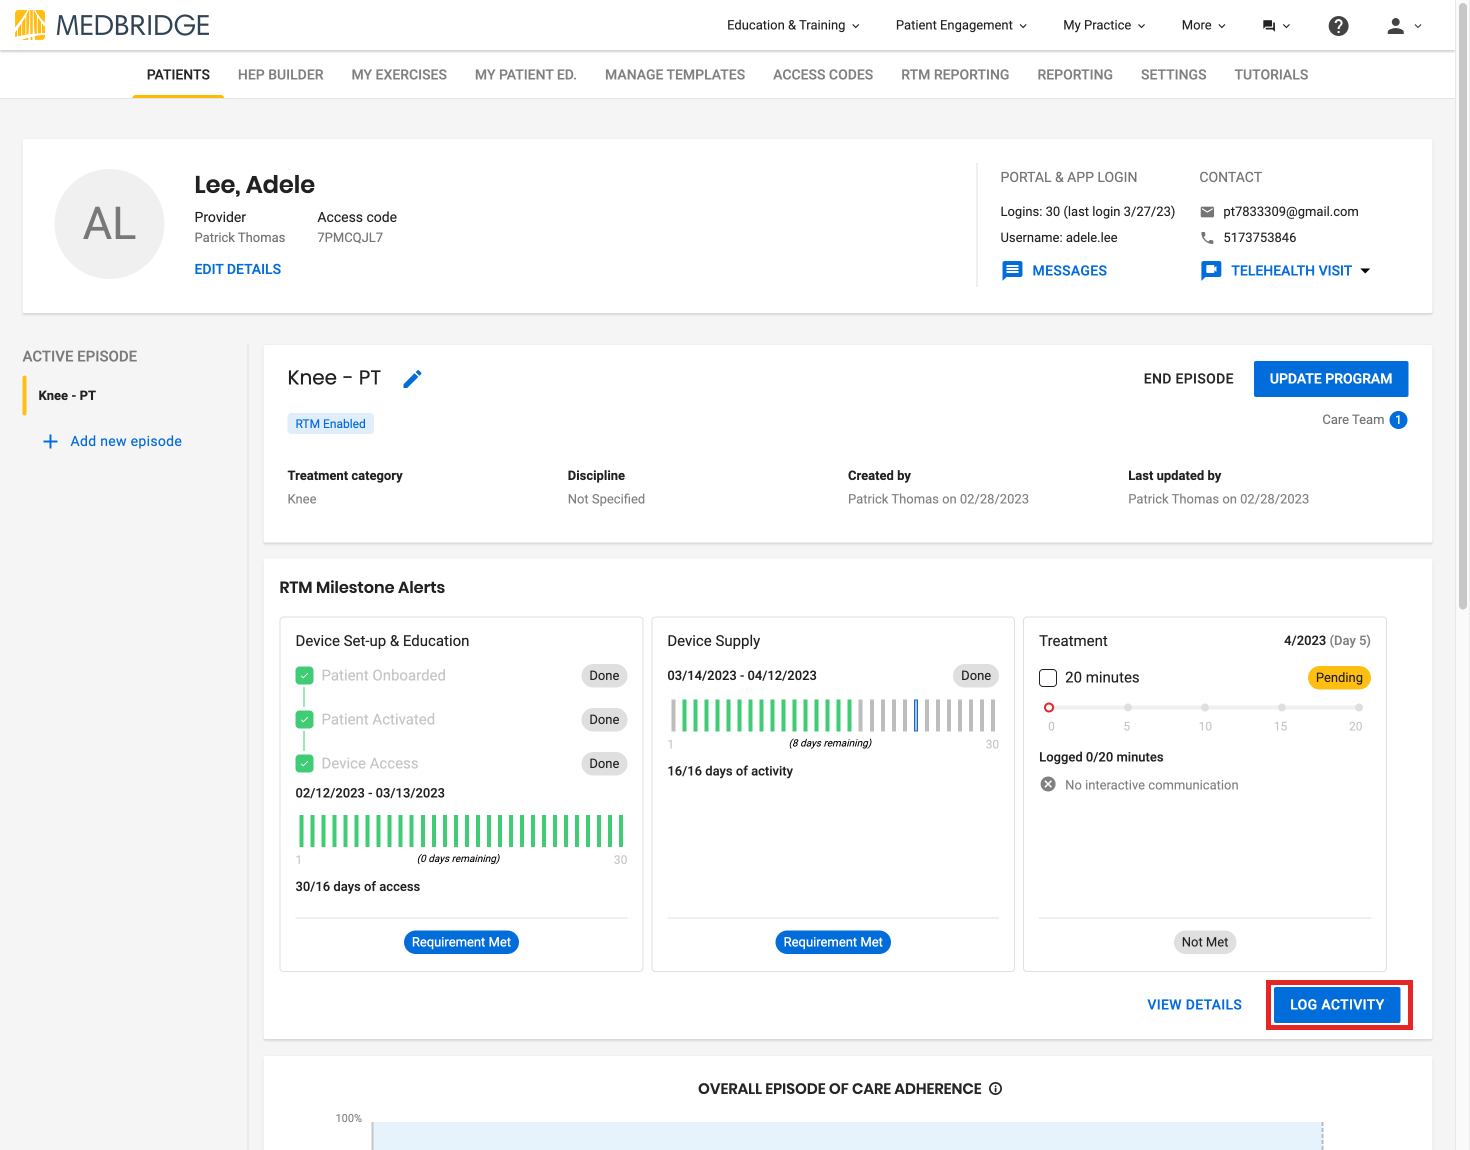The width and height of the screenshot is (1470, 1150).
Task: Click the Care Team label
Action: pyautogui.click(x=1353, y=420)
